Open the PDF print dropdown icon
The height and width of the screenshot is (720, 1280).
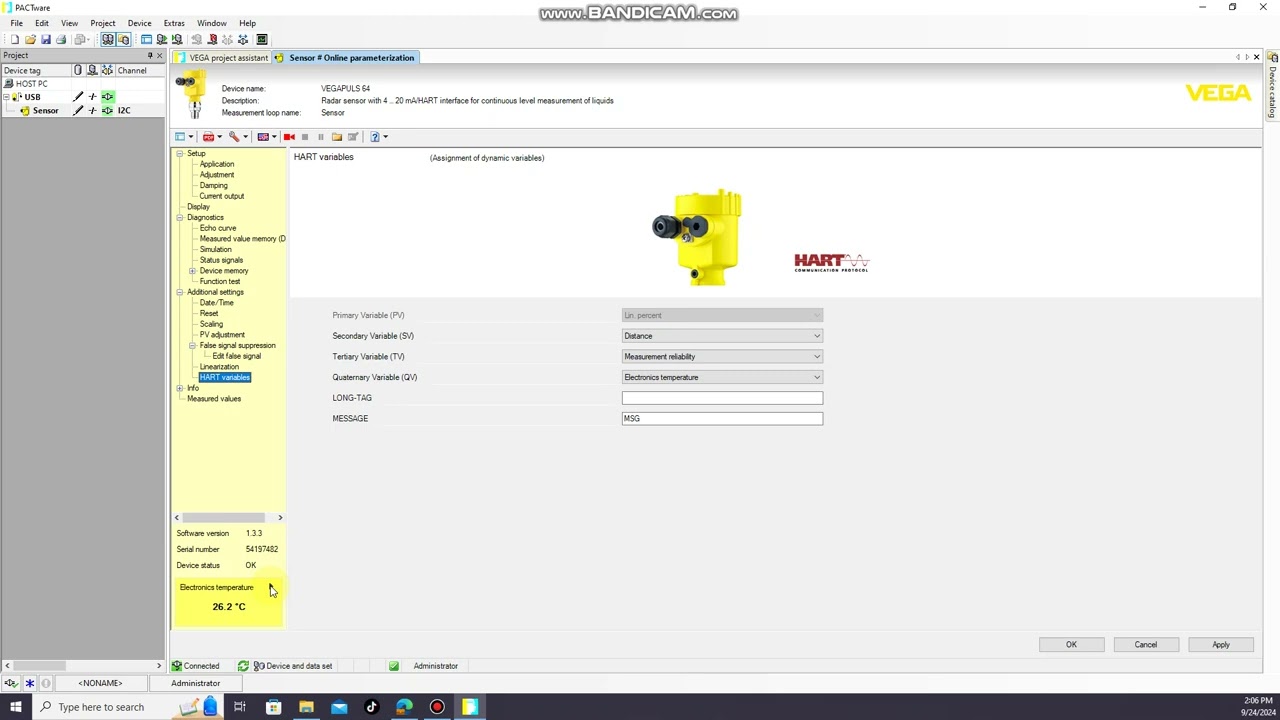211,137
